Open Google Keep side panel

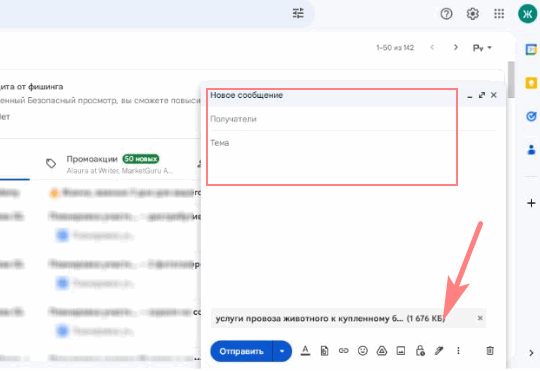(x=531, y=83)
